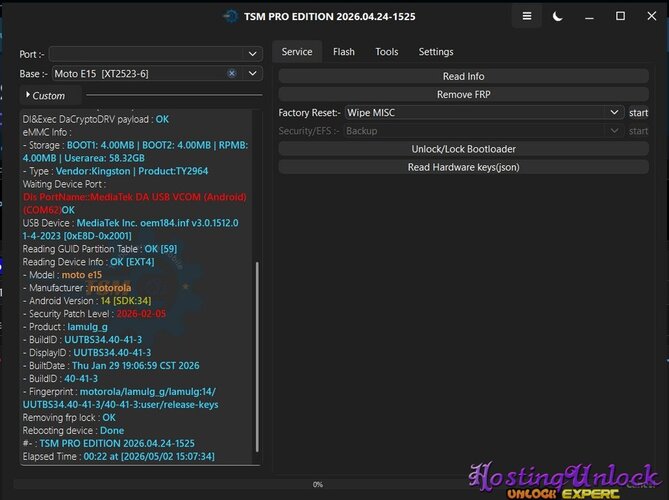Click the manufacturer value 'motorola'

111,288
